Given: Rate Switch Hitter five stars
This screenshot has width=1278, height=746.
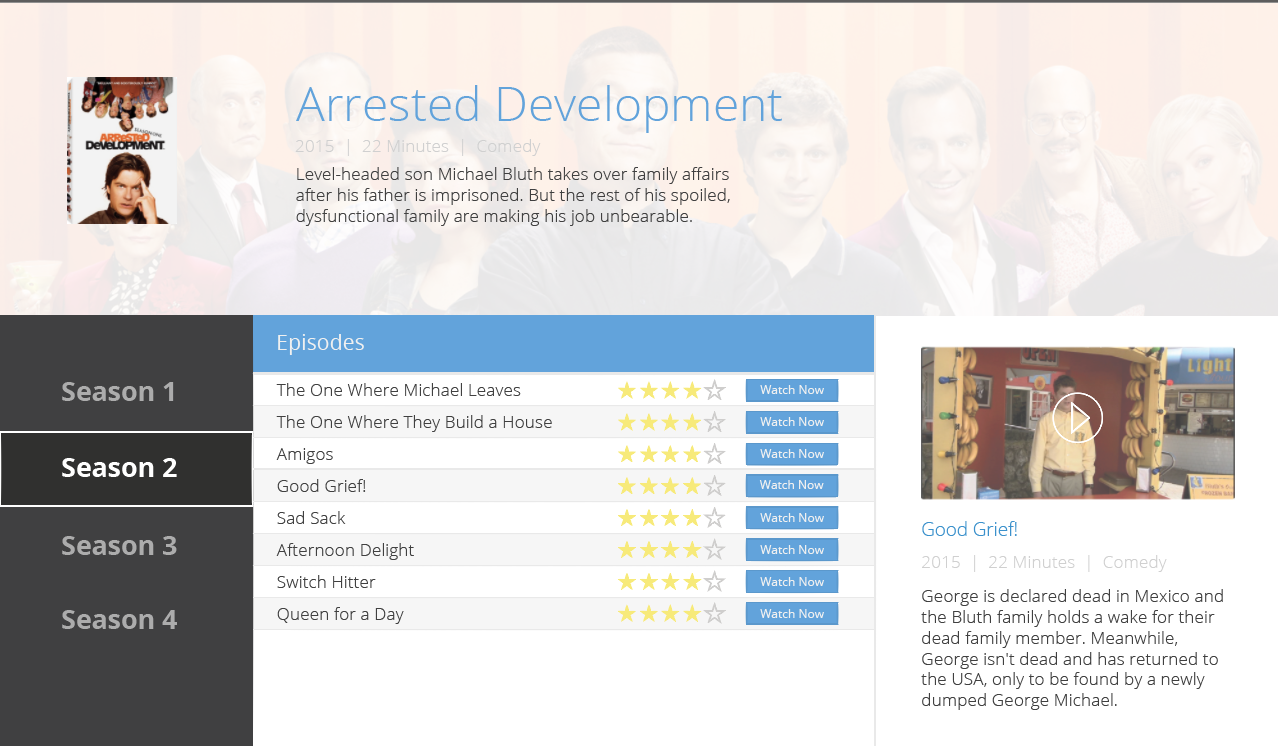Looking at the screenshot, I should (x=714, y=582).
